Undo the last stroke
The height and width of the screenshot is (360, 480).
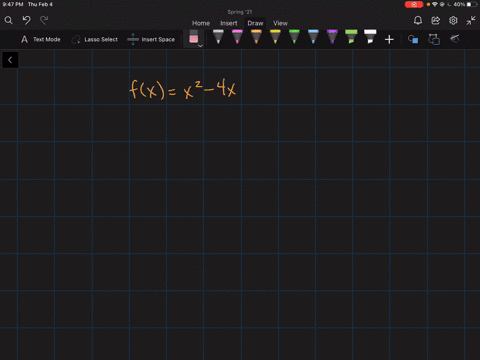(x=27, y=20)
